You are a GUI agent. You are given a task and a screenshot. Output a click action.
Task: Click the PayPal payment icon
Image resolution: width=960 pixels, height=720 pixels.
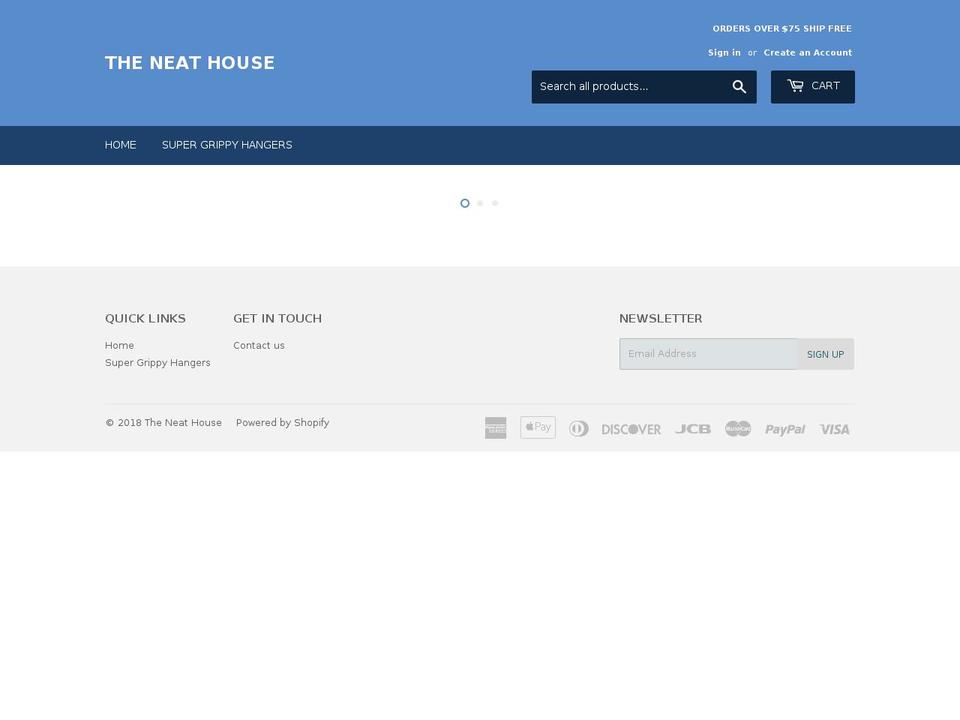(x=785, y=430)
